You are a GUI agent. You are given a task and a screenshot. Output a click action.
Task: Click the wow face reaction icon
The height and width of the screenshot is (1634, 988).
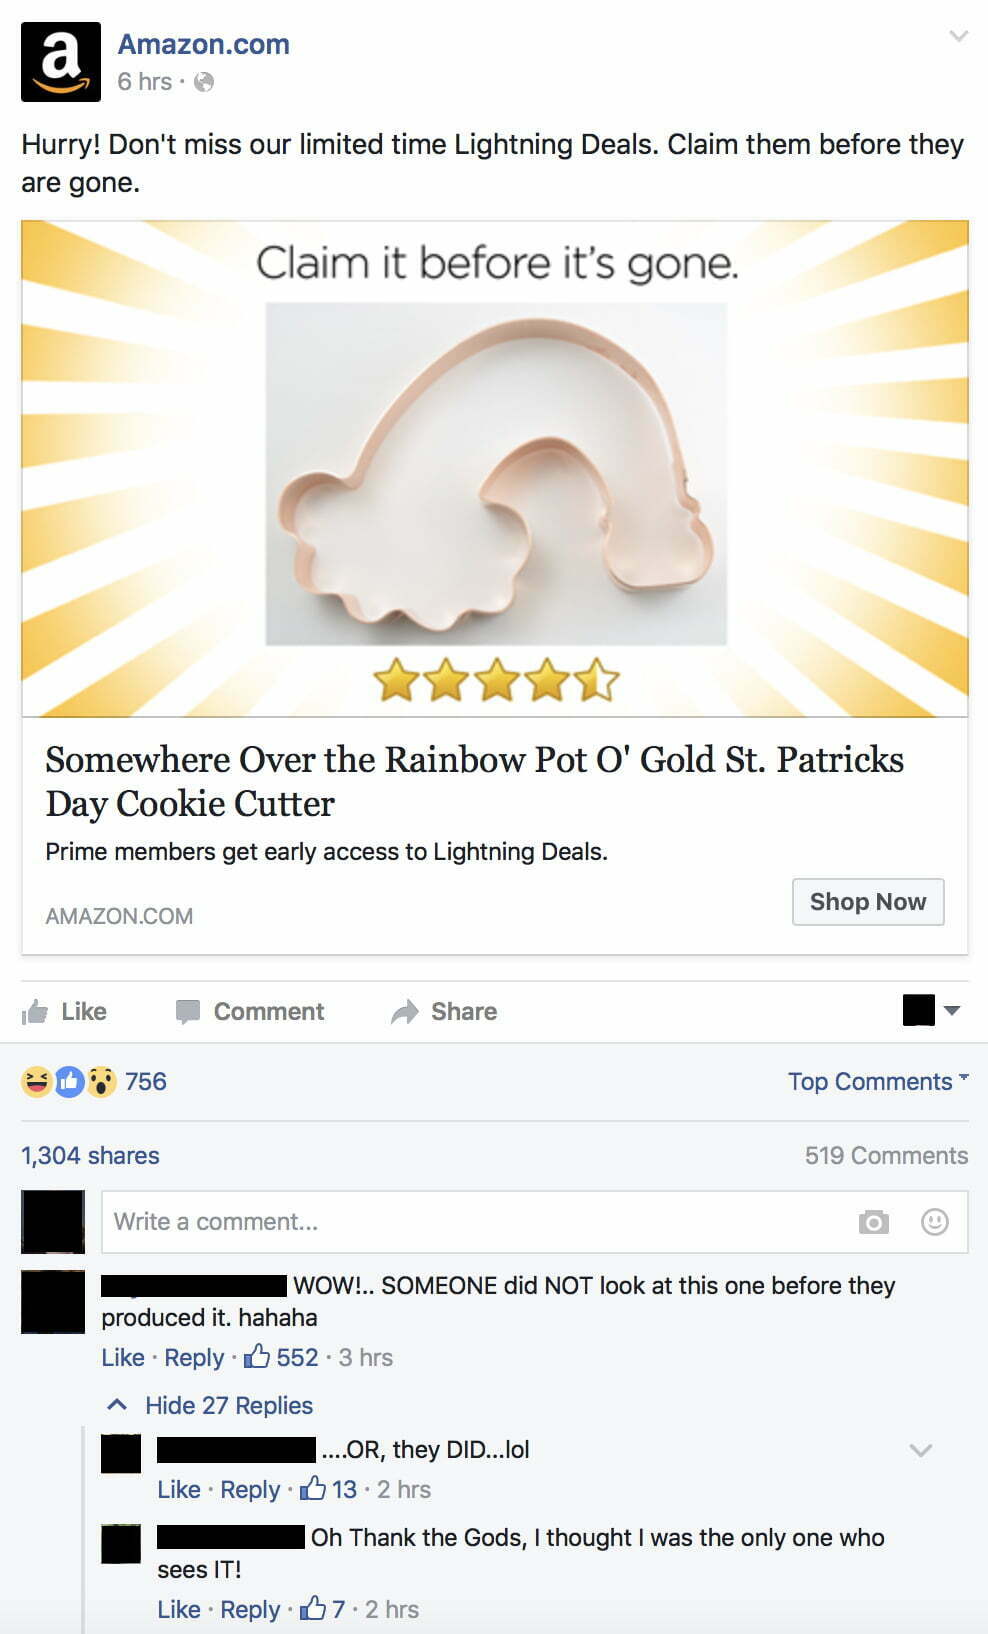pos(101,1081)
